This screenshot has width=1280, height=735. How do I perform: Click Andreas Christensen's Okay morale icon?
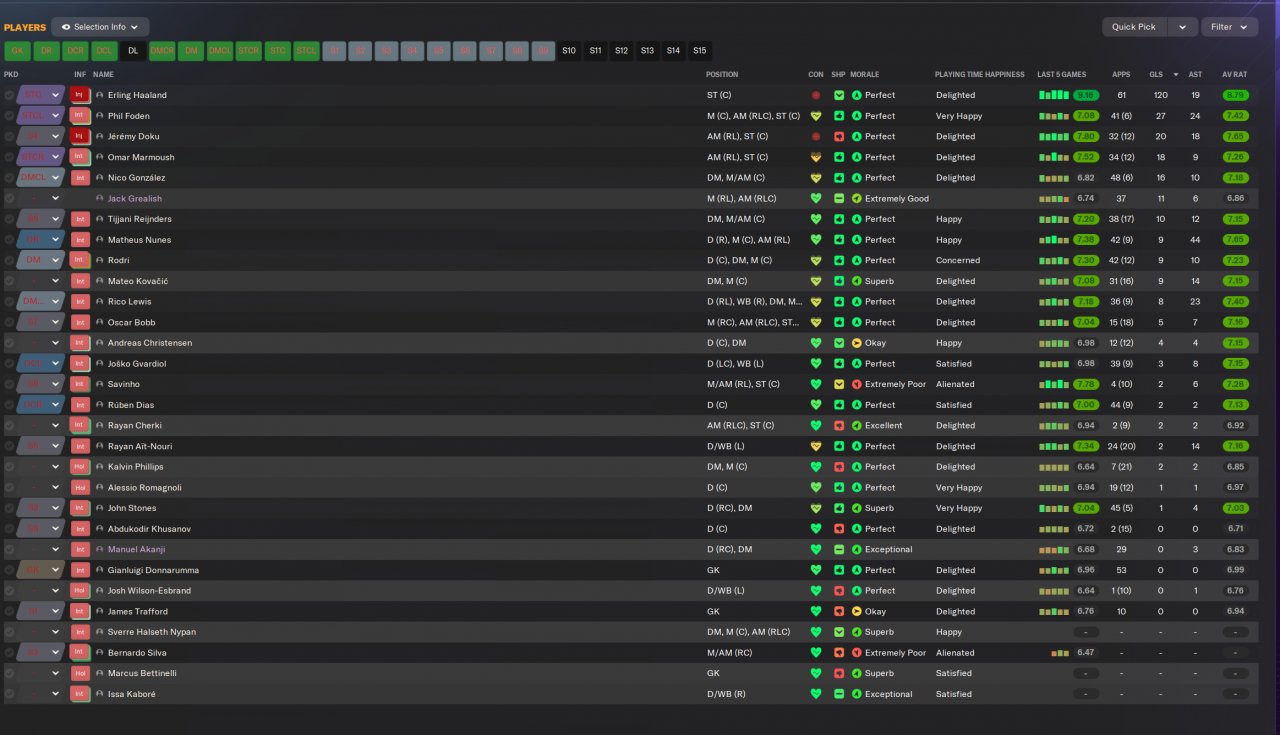click(856, 343)
